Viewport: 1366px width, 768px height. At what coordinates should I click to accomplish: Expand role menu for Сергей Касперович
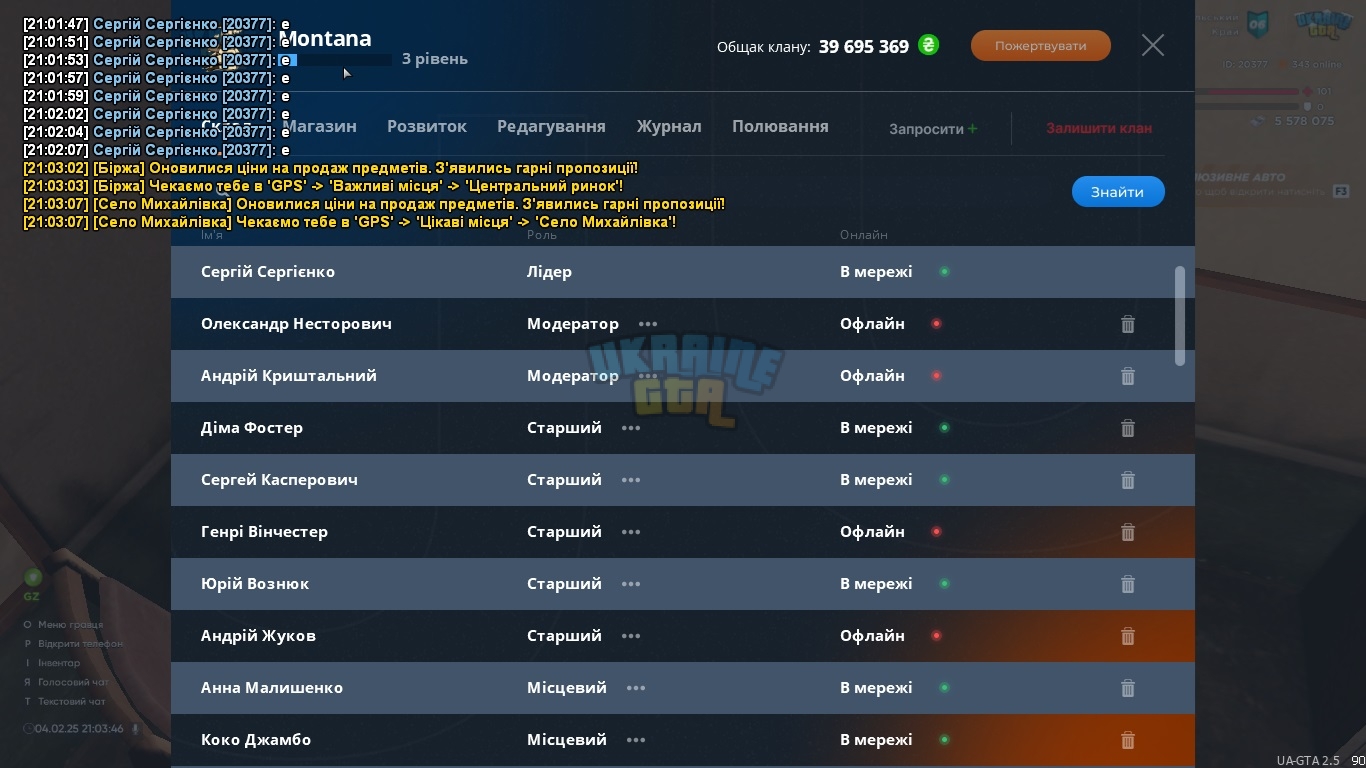630,480
